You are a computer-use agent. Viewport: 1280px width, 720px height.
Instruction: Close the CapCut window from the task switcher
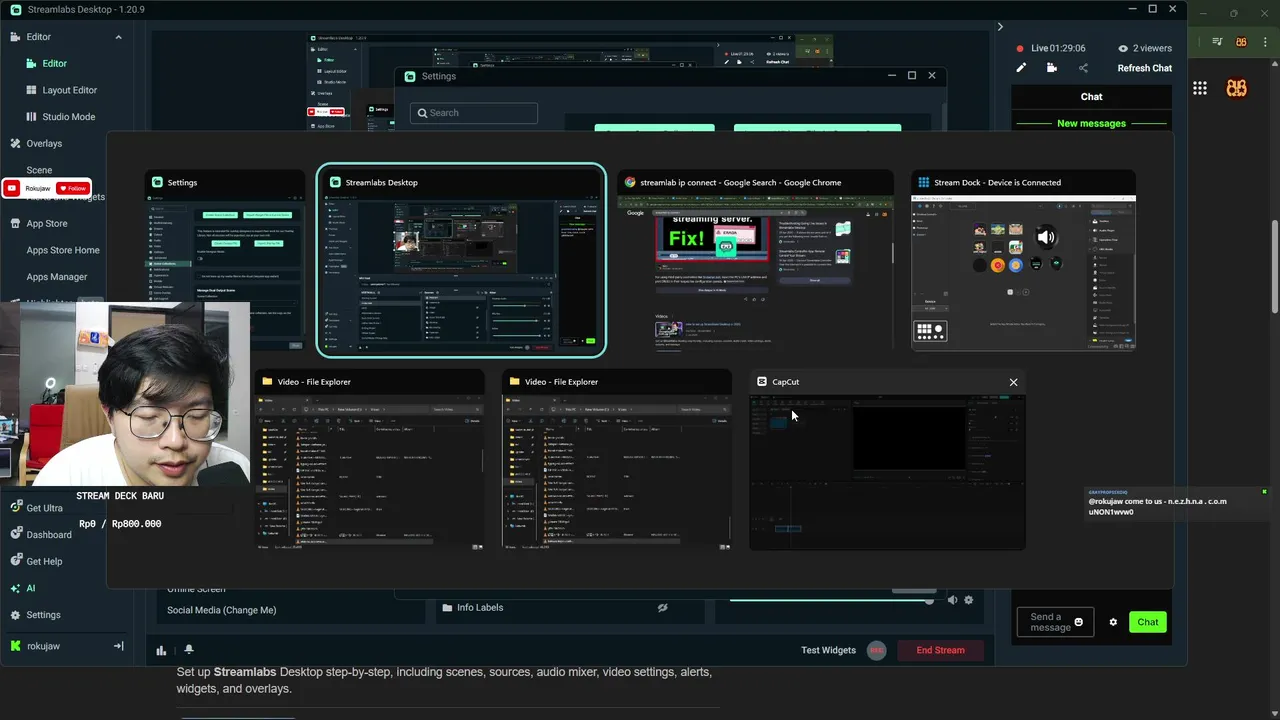coord(1013,382)
